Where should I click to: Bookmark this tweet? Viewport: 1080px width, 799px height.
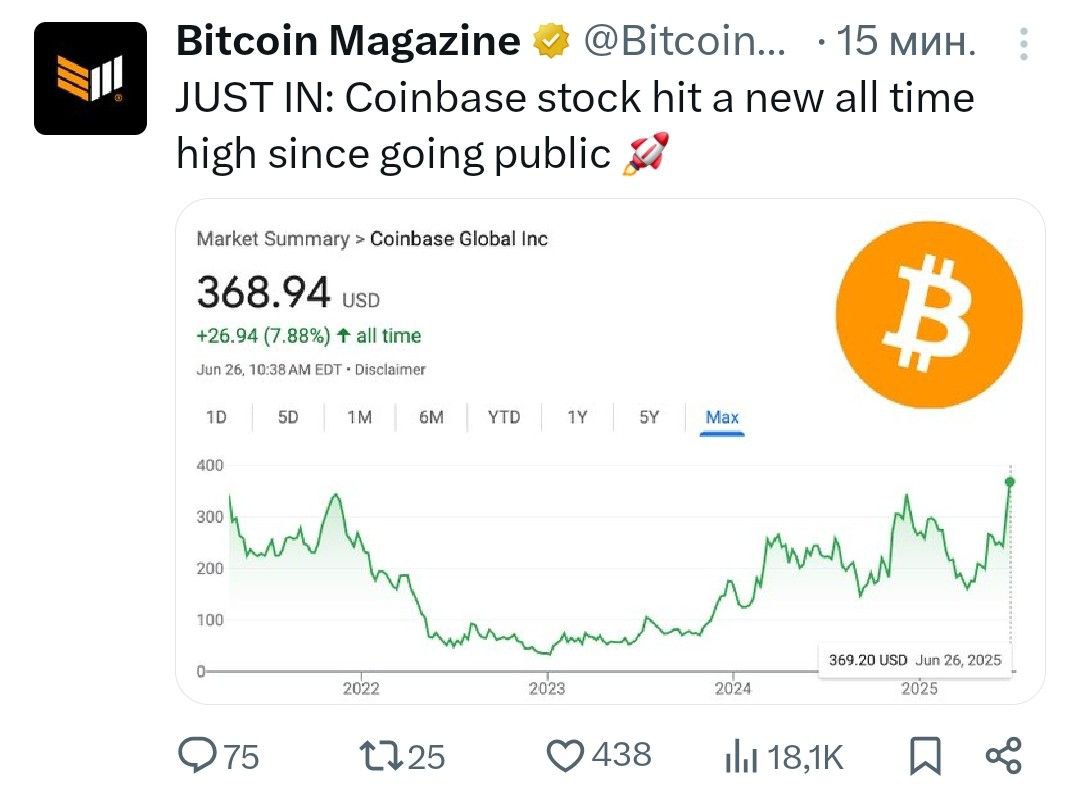pos(924,756)
